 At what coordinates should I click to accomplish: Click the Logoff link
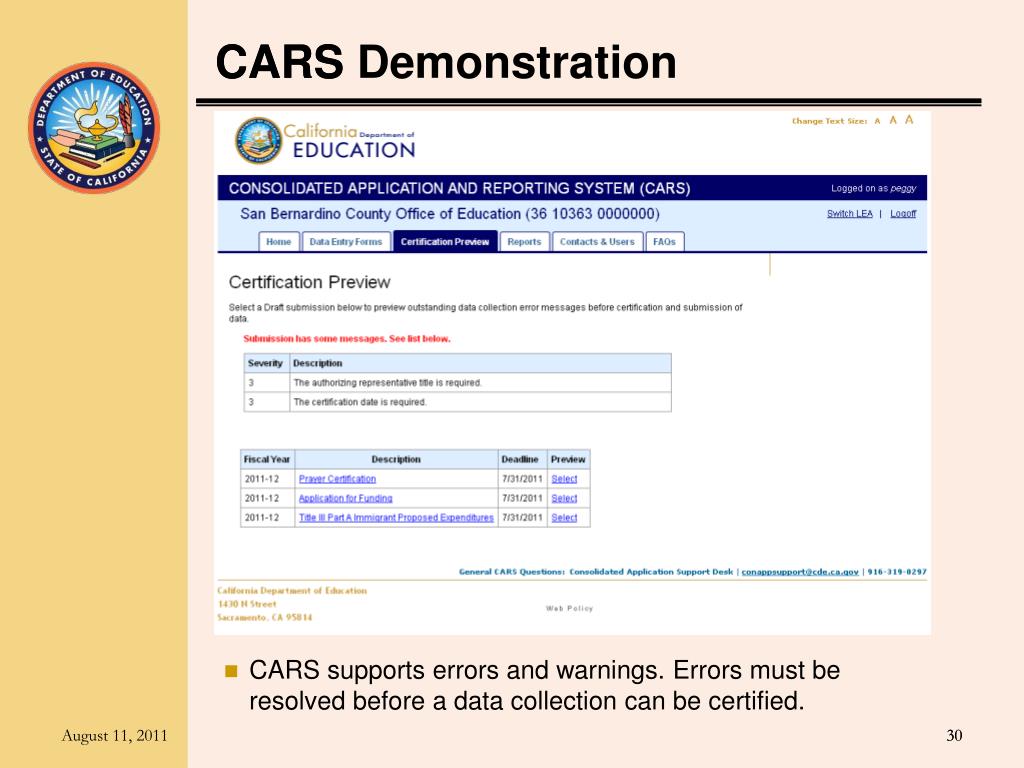[x=903, y=214]
